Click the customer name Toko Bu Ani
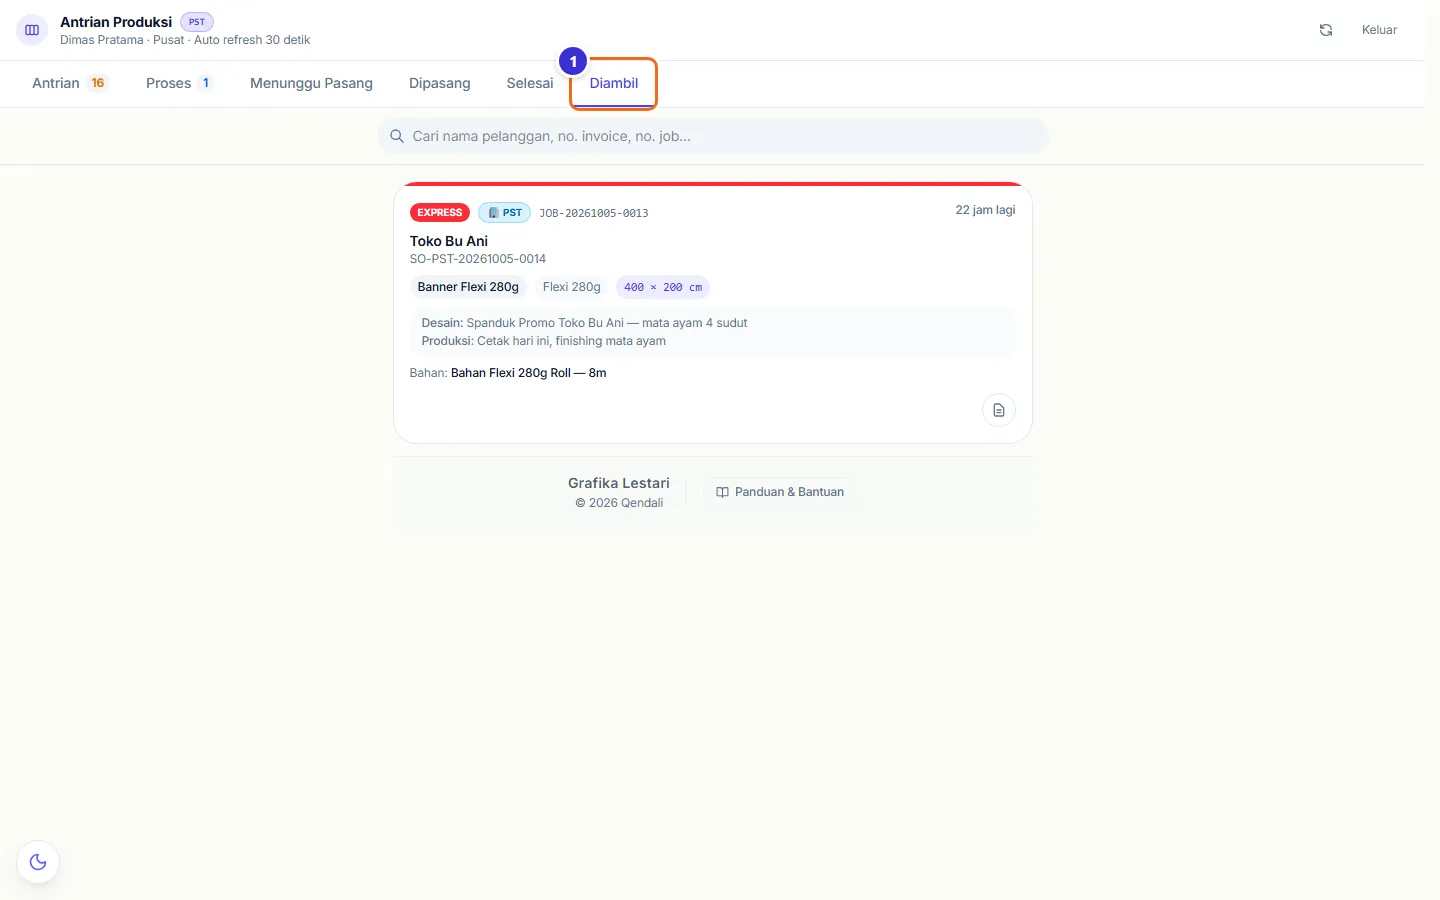Screen dimensions: 1440x900 449,241
